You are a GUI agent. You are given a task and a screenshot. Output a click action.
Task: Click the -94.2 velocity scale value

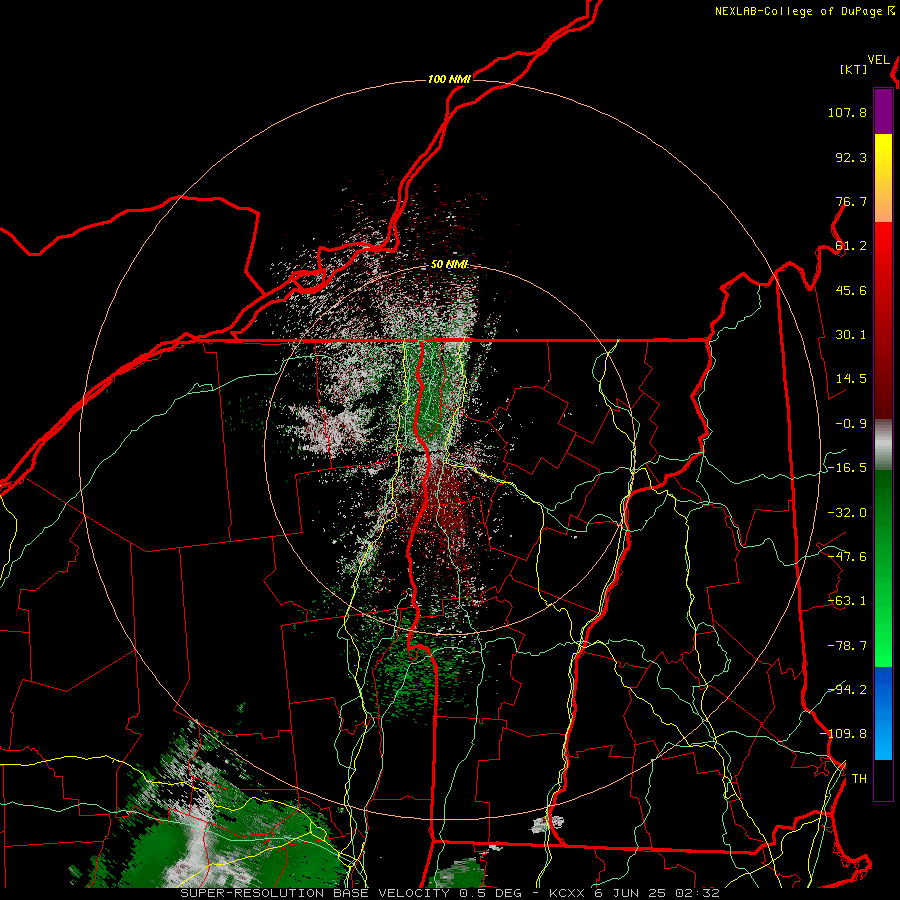(847, 689)
